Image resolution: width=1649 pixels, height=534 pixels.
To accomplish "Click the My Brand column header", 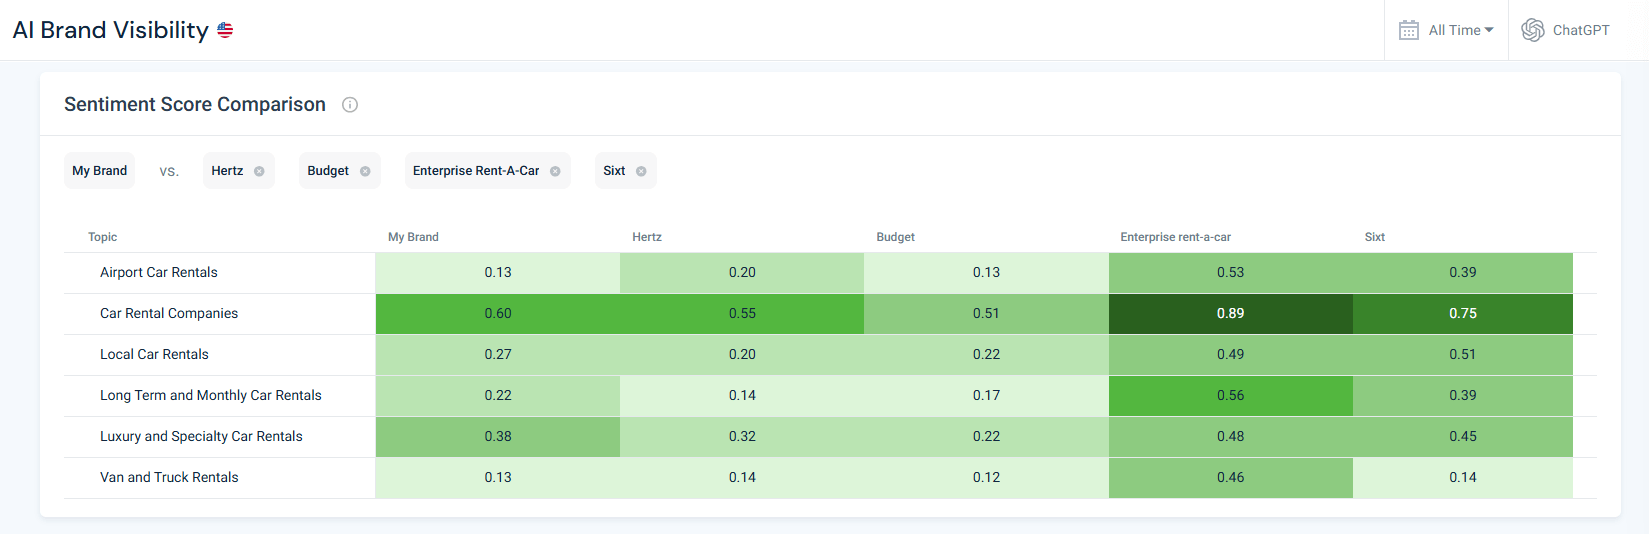I will coord(413,237).
